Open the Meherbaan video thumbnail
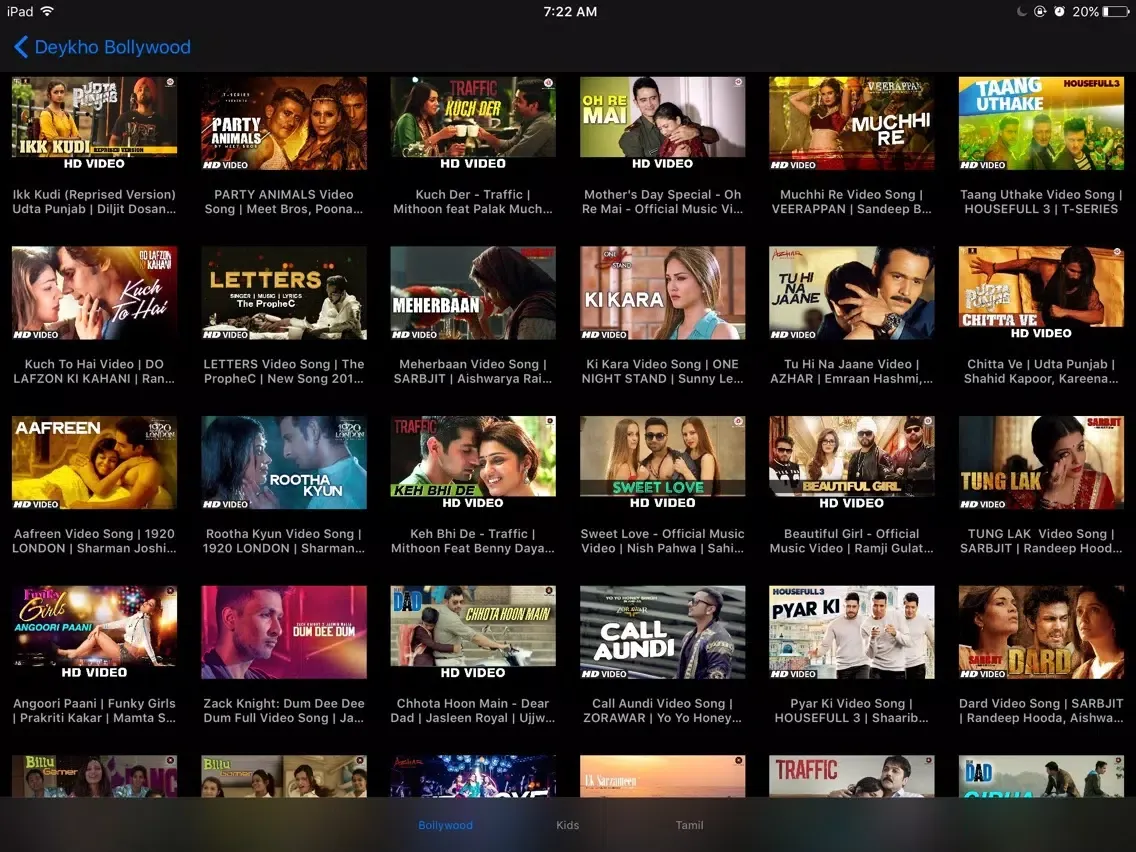The height and width of the screenshot is (852, 1136). point(473,293)
